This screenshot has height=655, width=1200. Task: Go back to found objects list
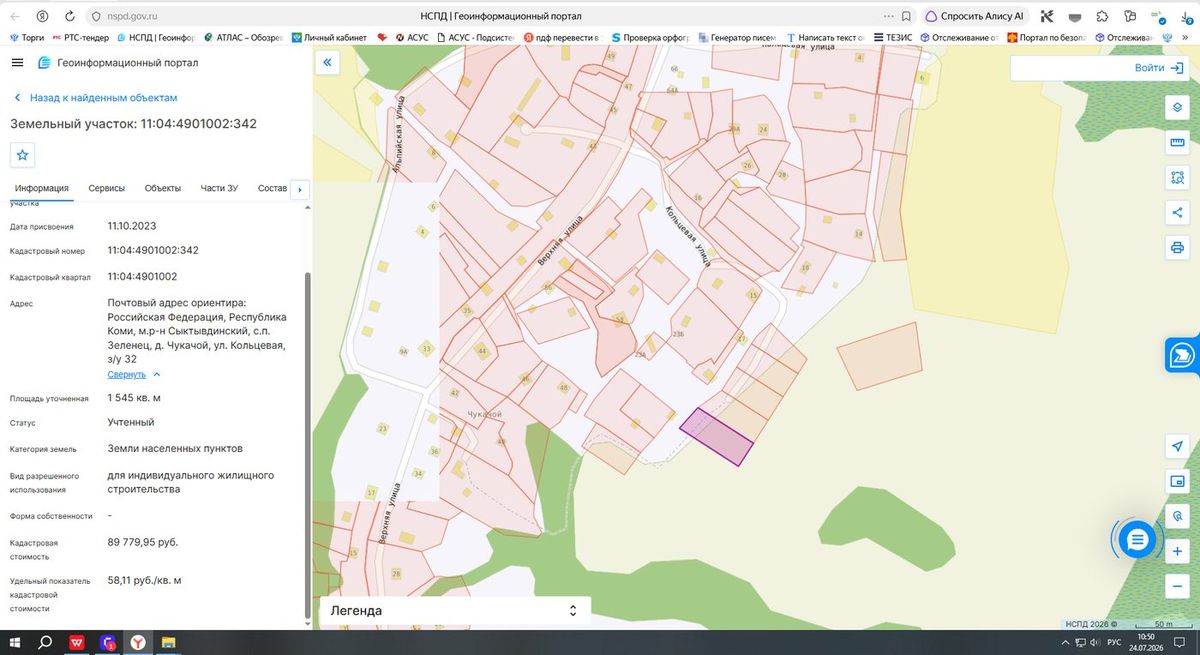(x=96, y=98)
